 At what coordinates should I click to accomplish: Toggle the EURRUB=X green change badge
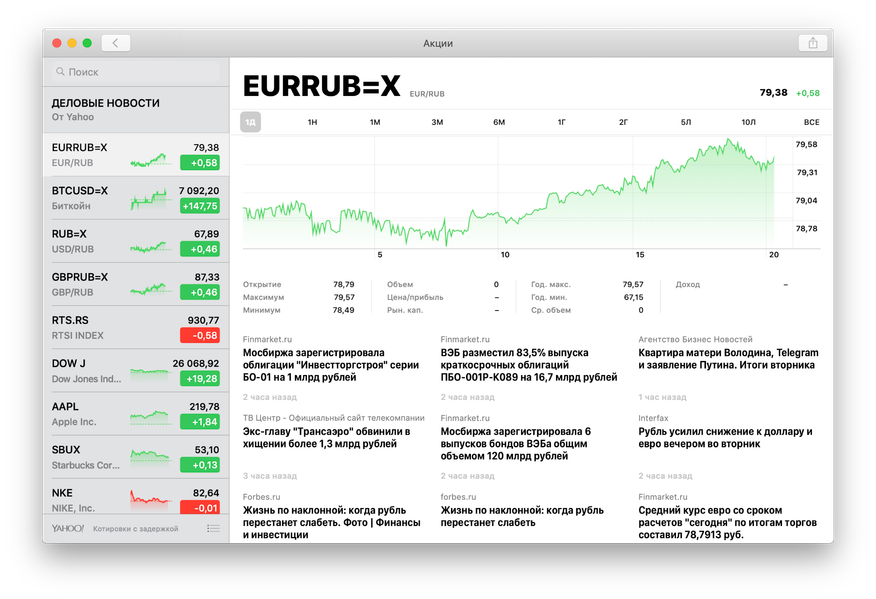click(200, 163)
